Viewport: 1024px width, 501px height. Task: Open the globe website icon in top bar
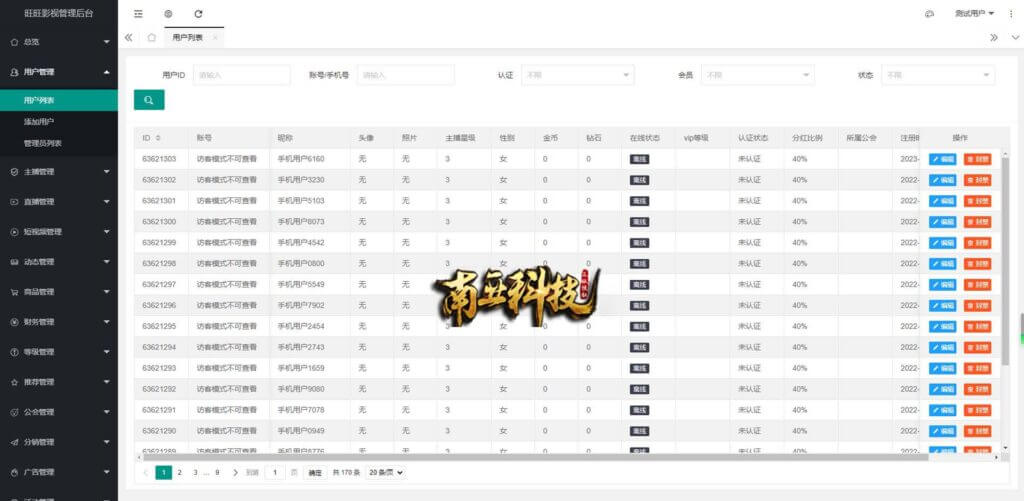tap(168, 14)
